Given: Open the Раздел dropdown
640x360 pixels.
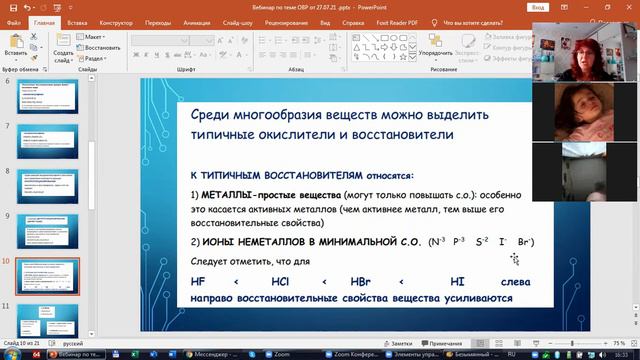Looking at the screenshot, I should (92, 58).
